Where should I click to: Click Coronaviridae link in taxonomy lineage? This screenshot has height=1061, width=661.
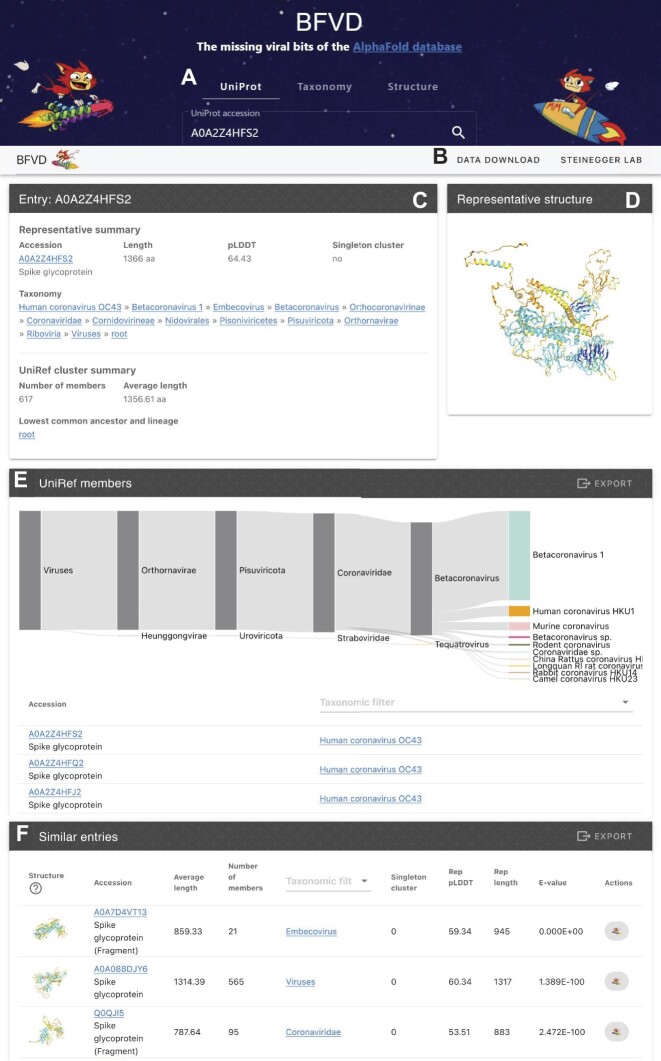click(54, 321)
